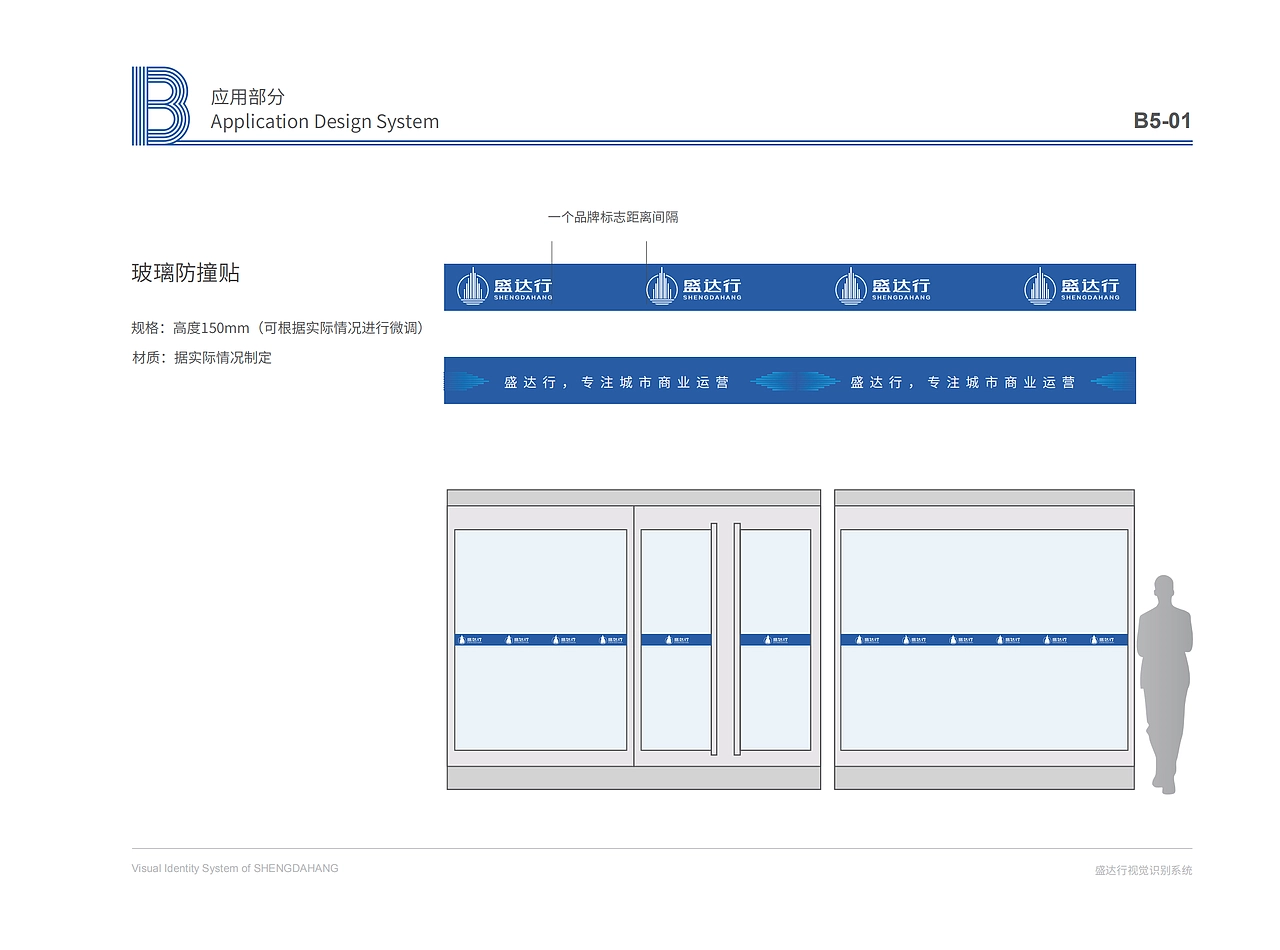The height and width of the screenshot is (950, 1280).
Task: Select the 应用部分 heading text
Action: click(247, 97)
